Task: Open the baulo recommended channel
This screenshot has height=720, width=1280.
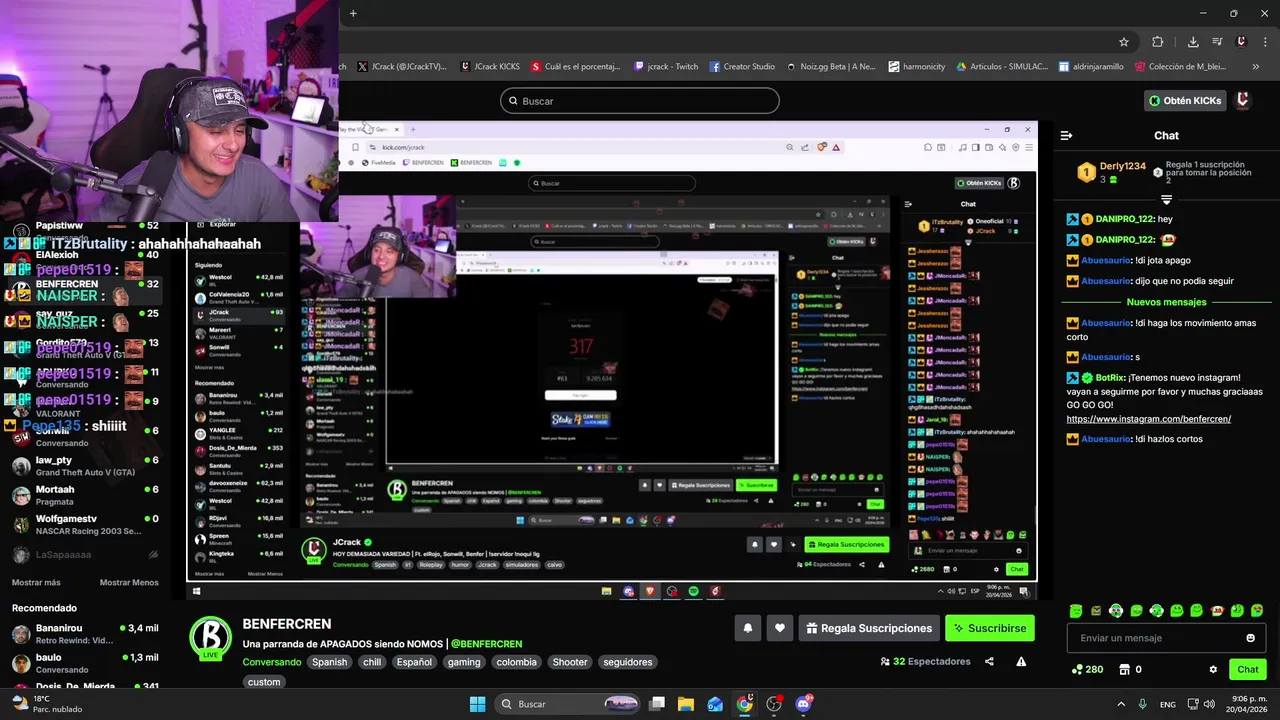Action: click(85, 663)
